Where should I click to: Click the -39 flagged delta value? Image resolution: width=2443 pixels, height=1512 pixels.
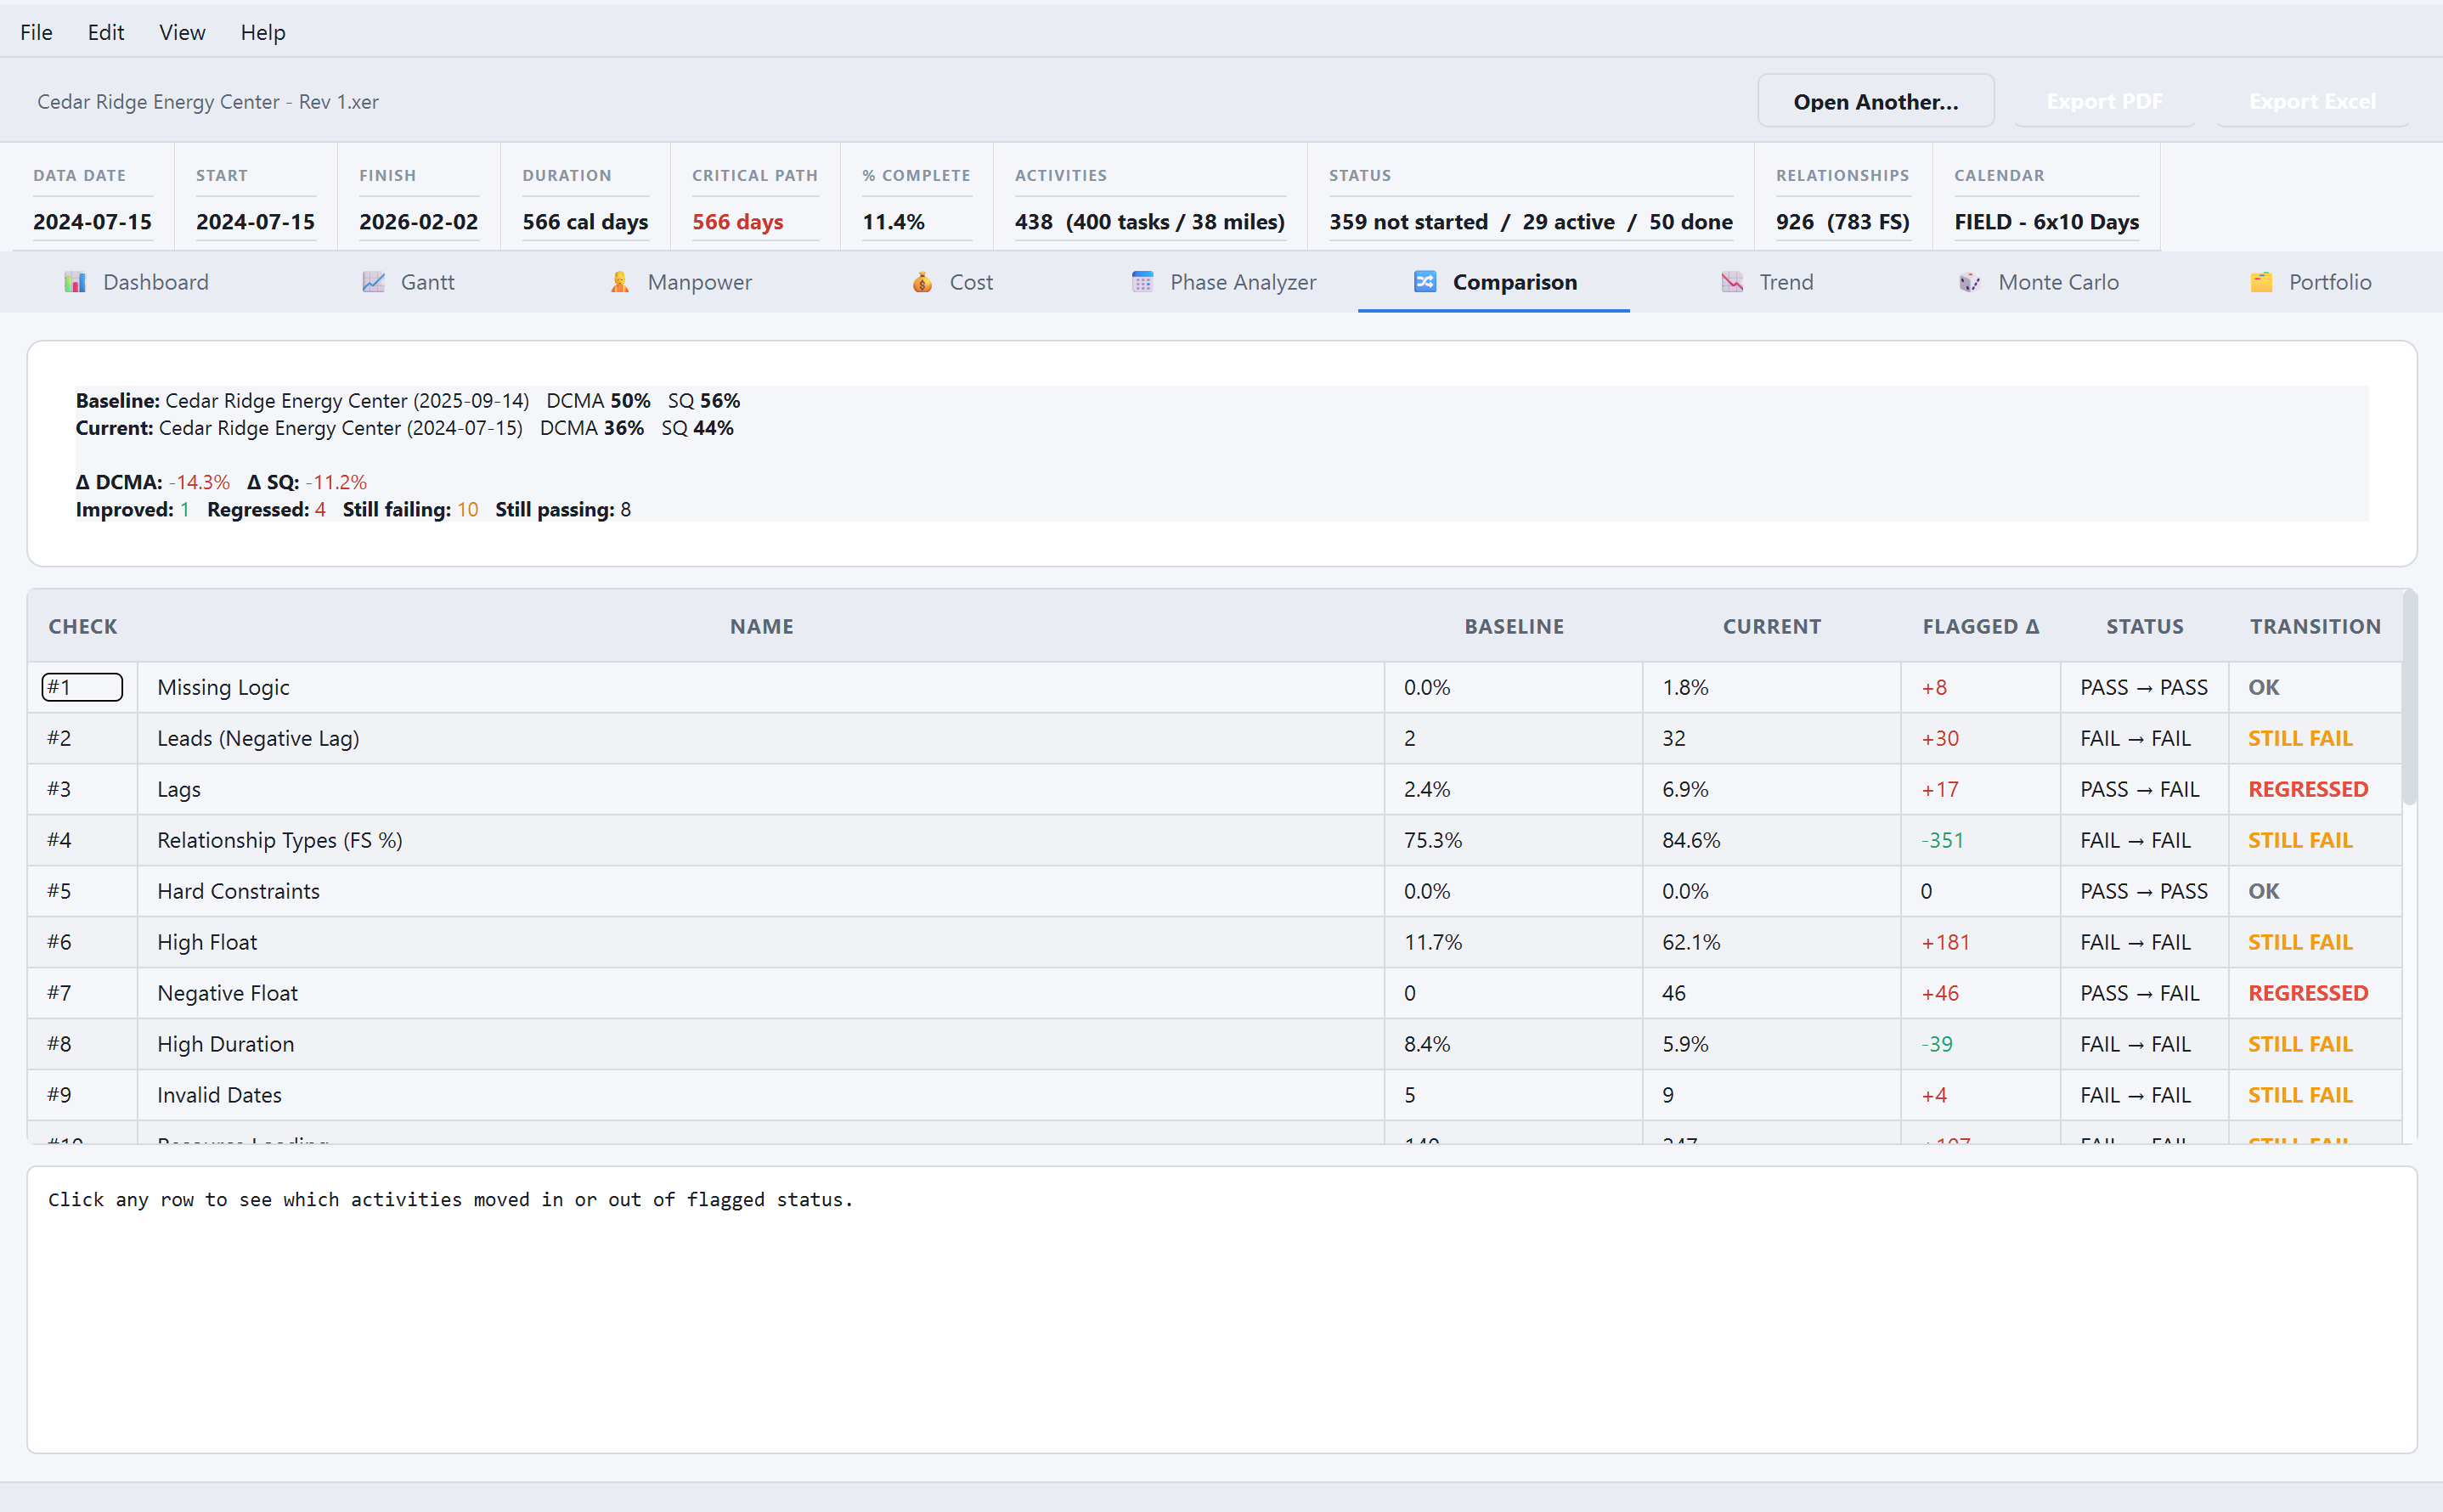pos(1937,1044)
